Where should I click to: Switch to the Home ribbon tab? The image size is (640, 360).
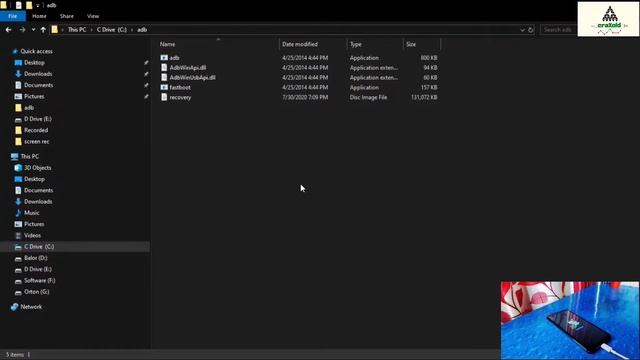pos(39,16)
